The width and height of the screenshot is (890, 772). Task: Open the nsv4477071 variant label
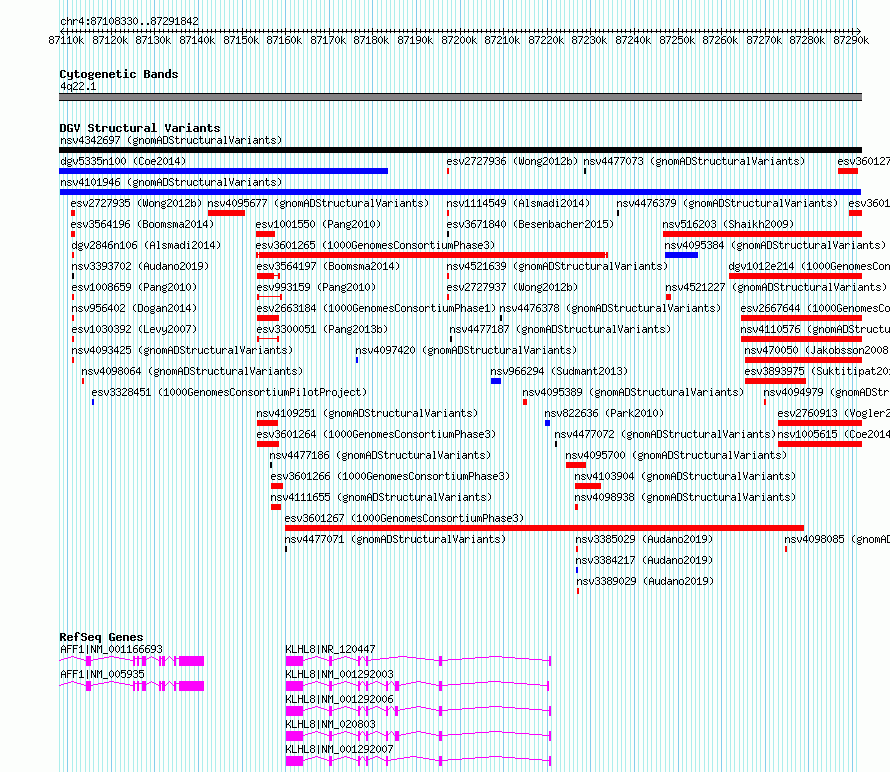click(x=395, y=539)
